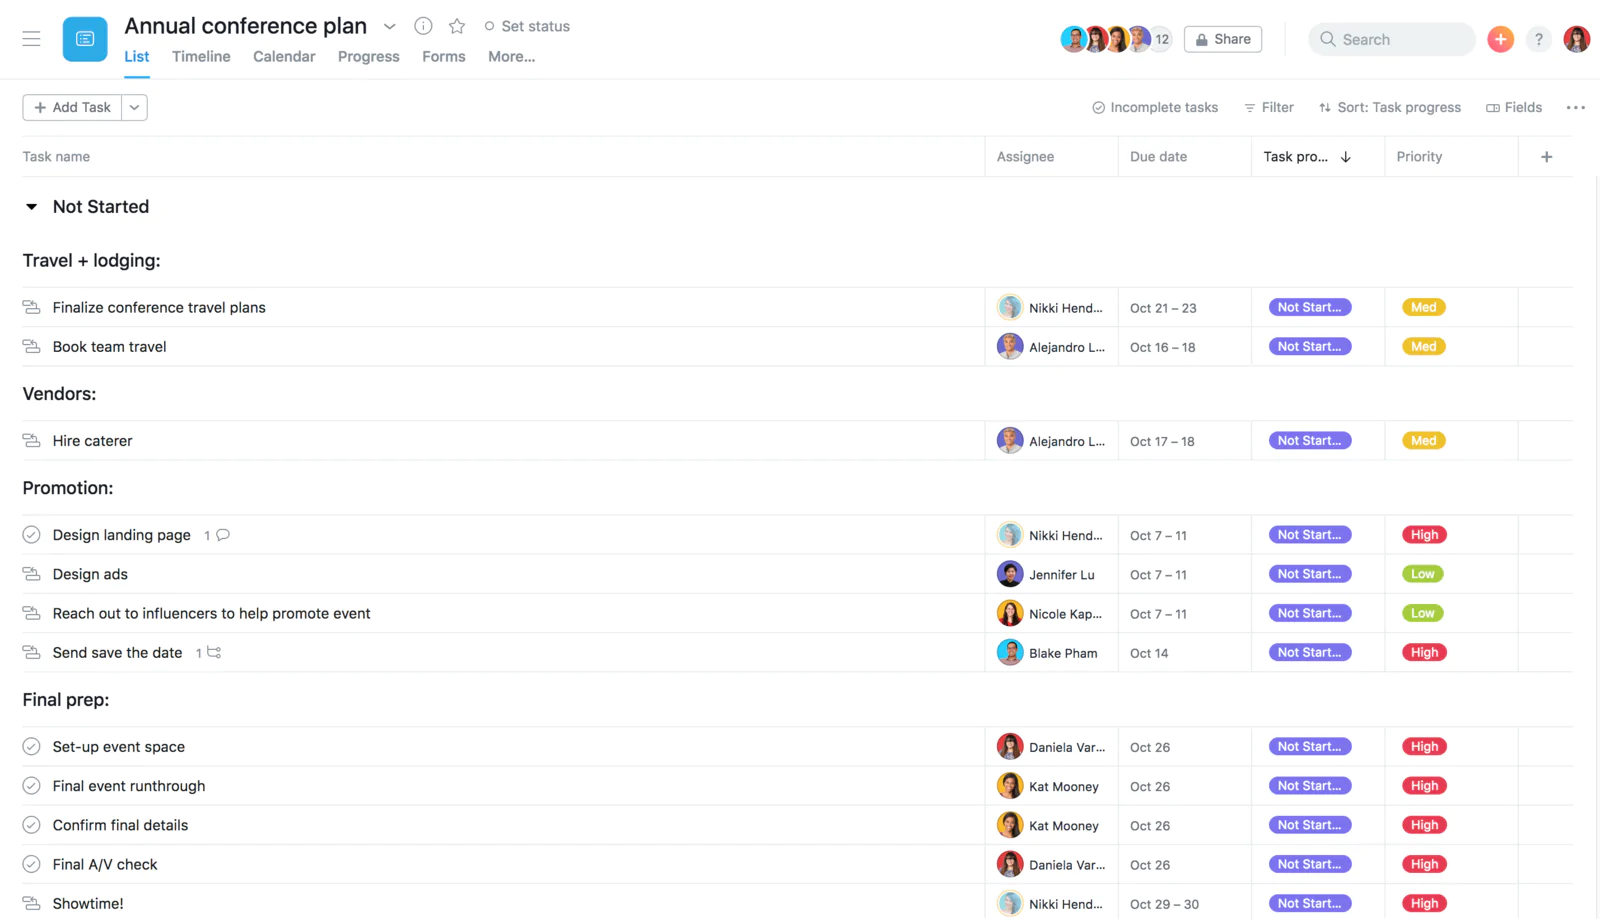
Task: Open the project title dropdown chevron
Action: point(389,26)
